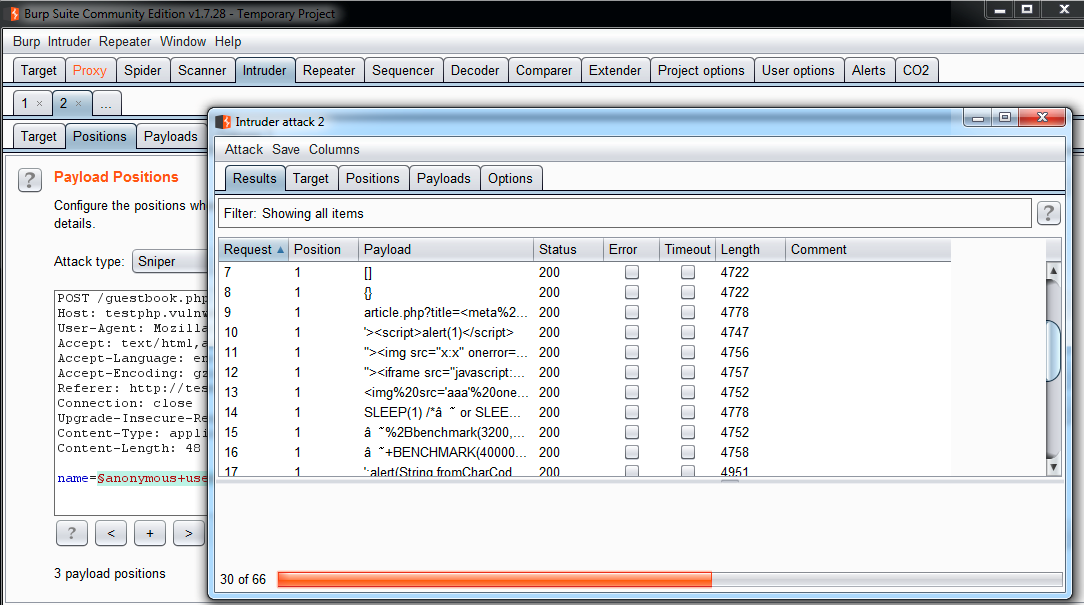Open the Save menu in attack window
The width and height of the screenshot is (1084, 605).
pyautogui.click(x=286, y=149)
